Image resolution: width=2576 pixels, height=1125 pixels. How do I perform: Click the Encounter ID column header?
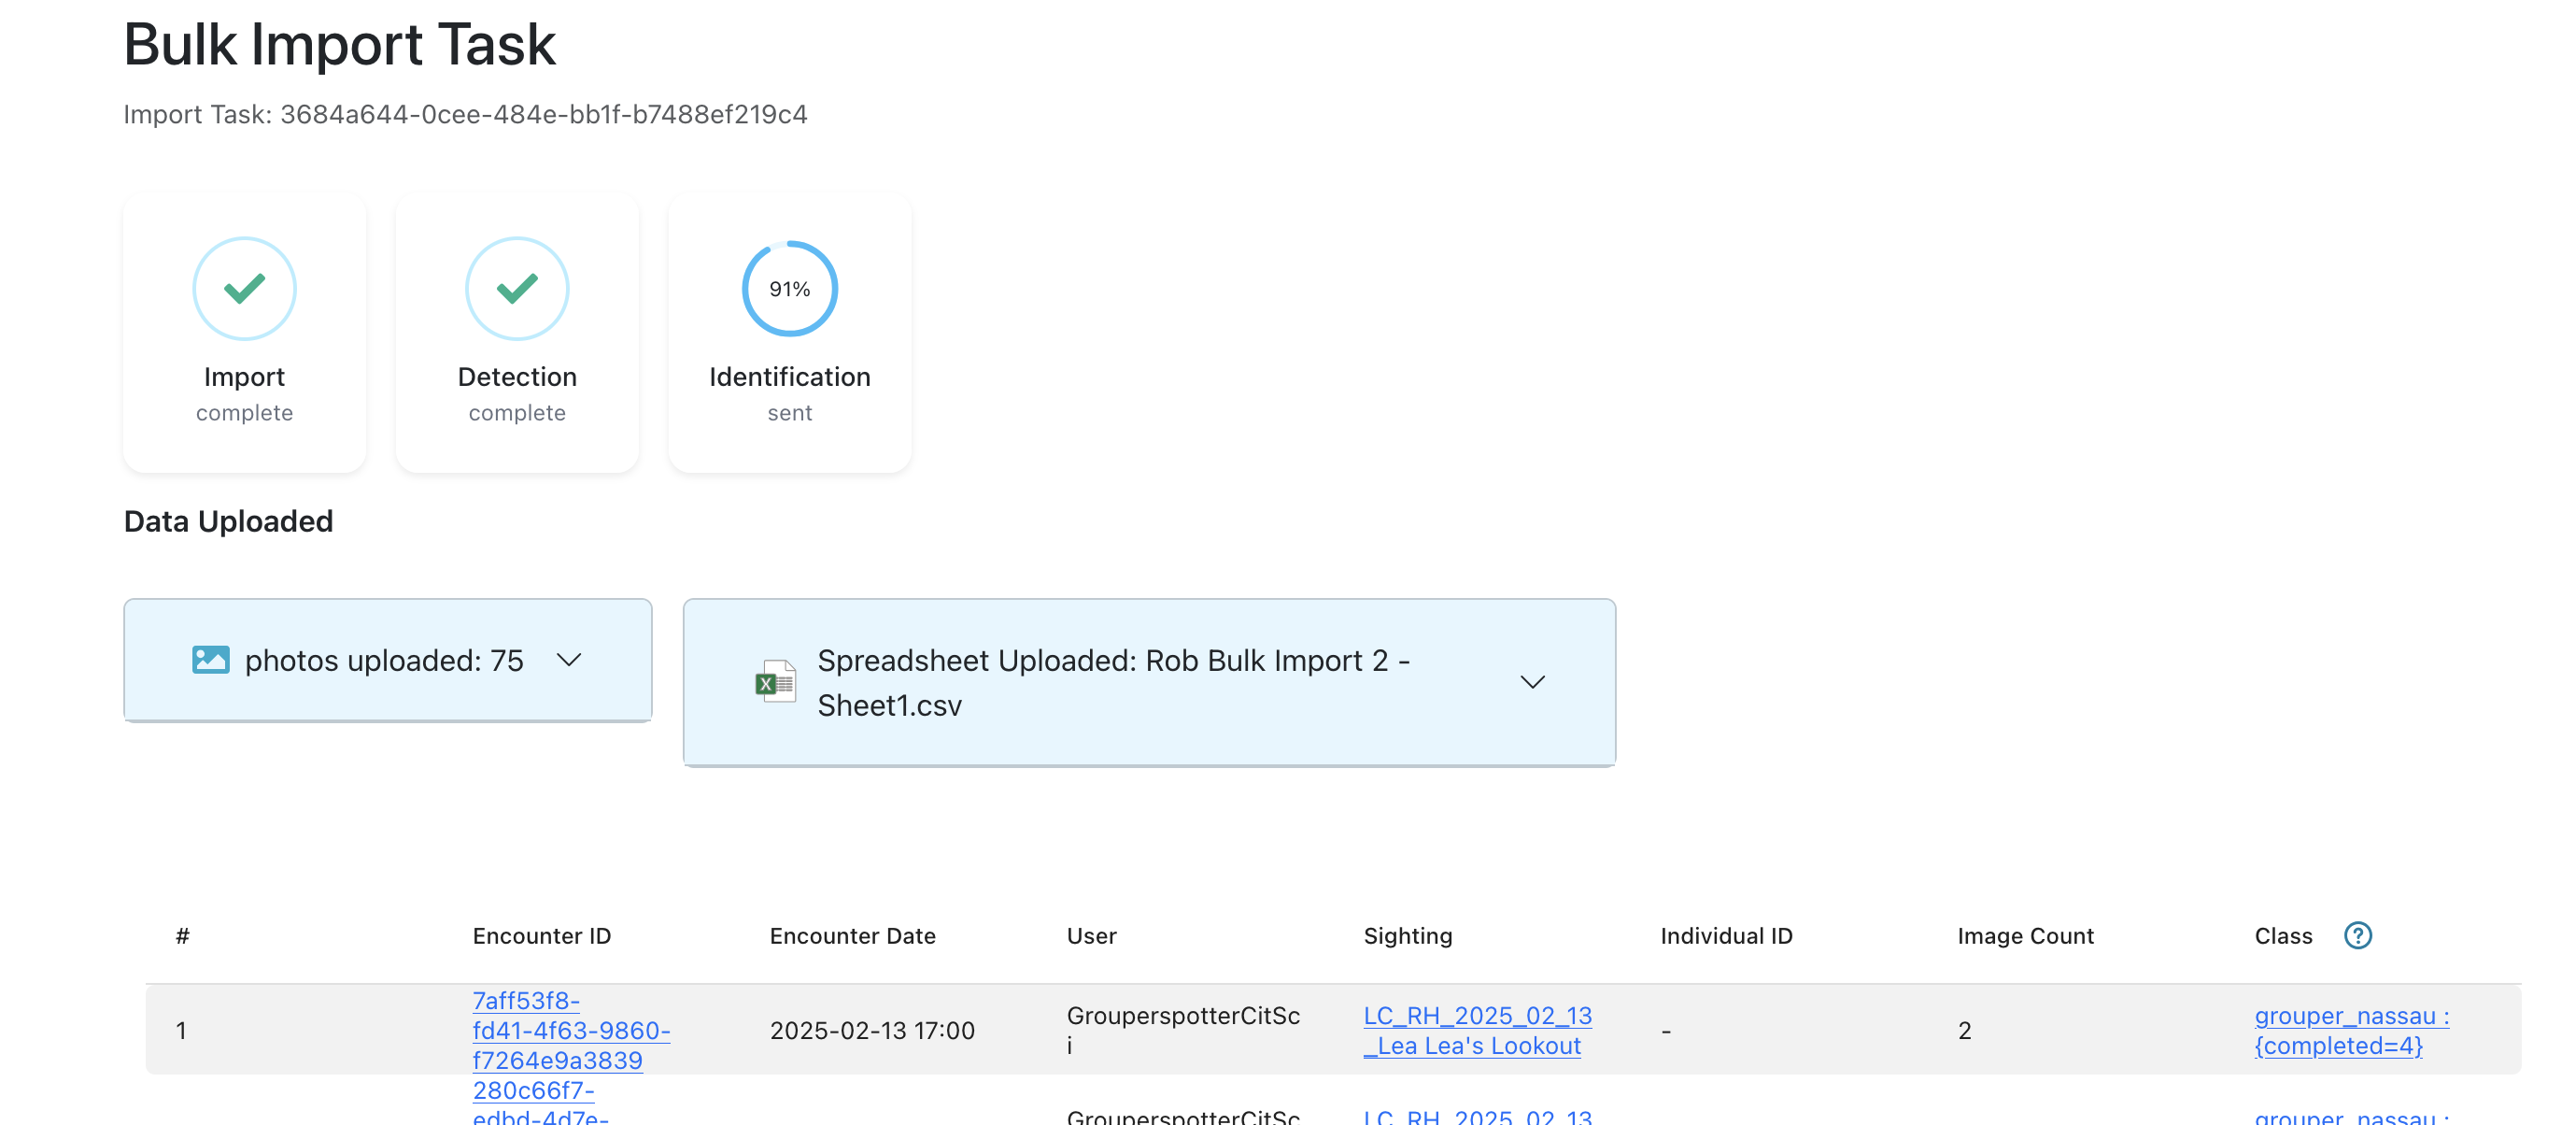pyautogui.click(x=541, y=936)
